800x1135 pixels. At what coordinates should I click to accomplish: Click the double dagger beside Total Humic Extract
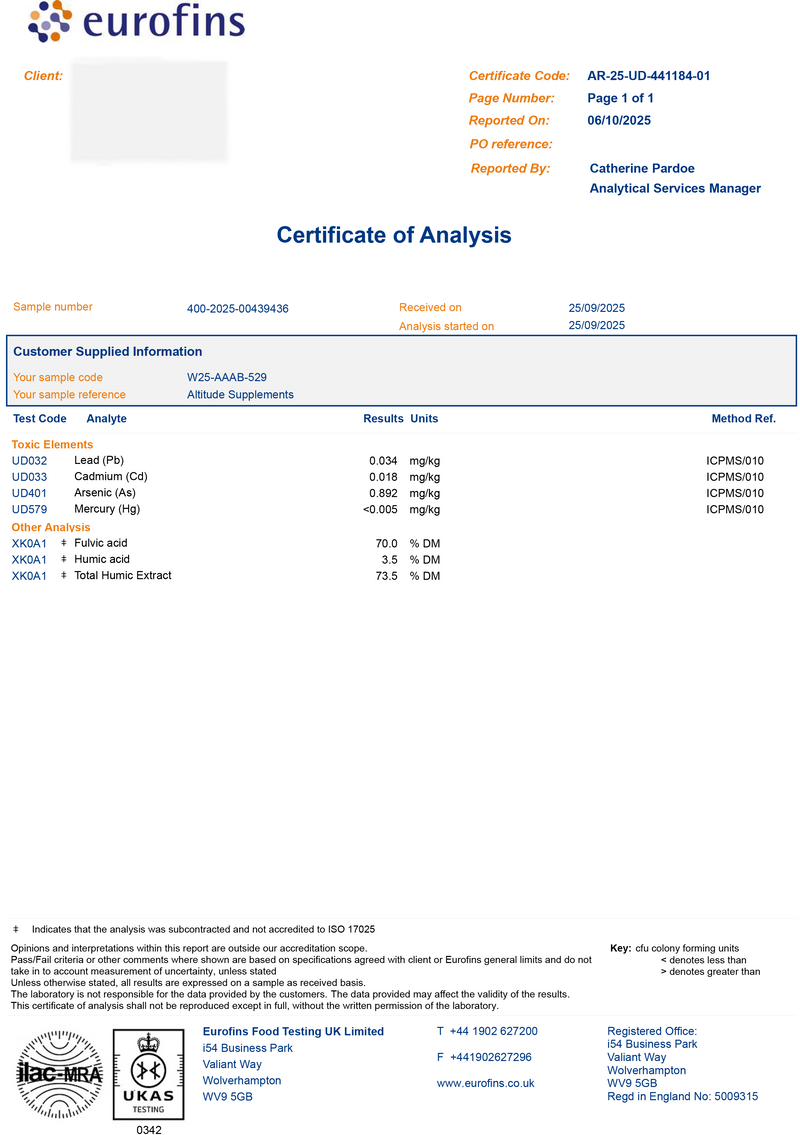tap(64, 575)
